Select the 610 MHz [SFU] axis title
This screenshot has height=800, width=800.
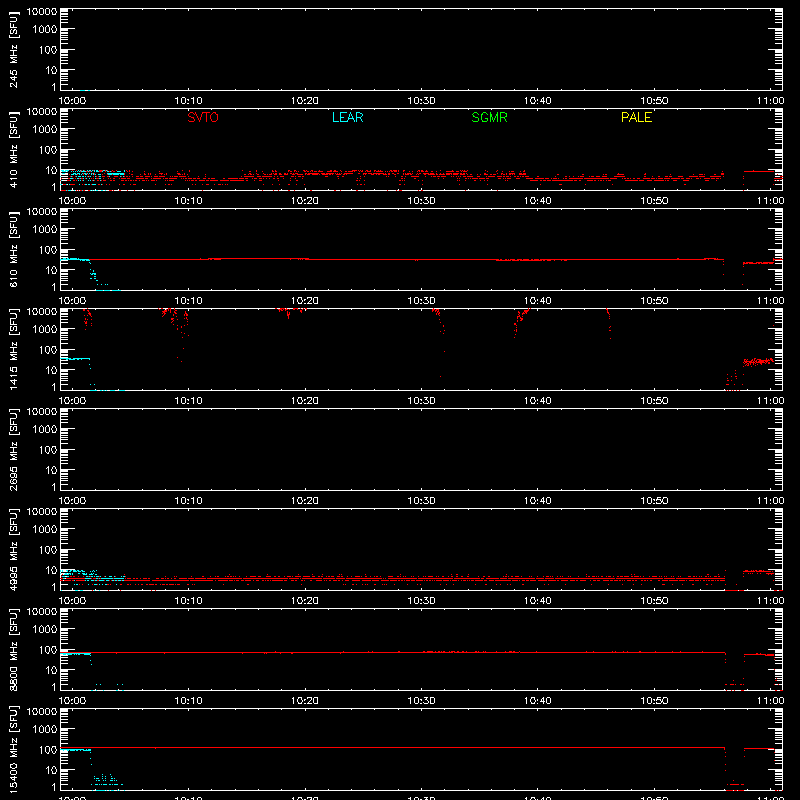pos(13,249)
